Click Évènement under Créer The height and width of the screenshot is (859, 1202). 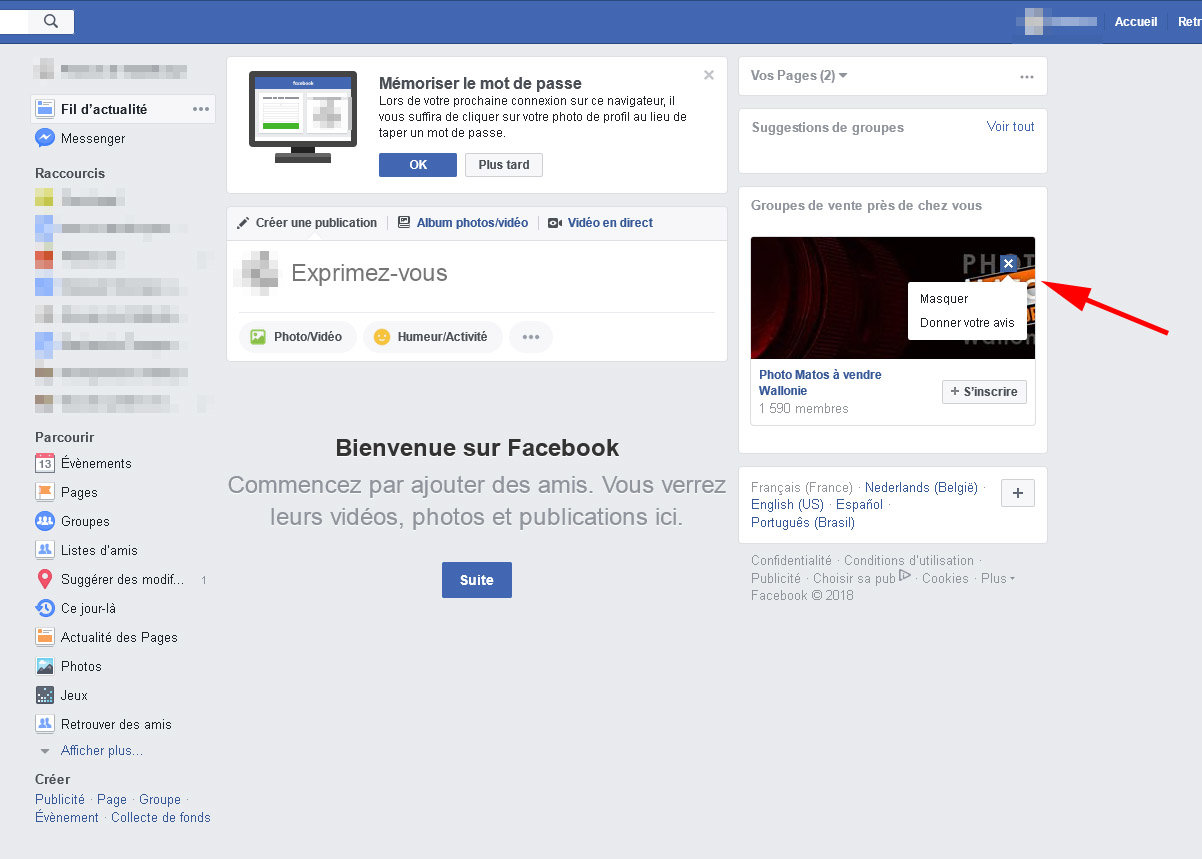coord(67,817)
